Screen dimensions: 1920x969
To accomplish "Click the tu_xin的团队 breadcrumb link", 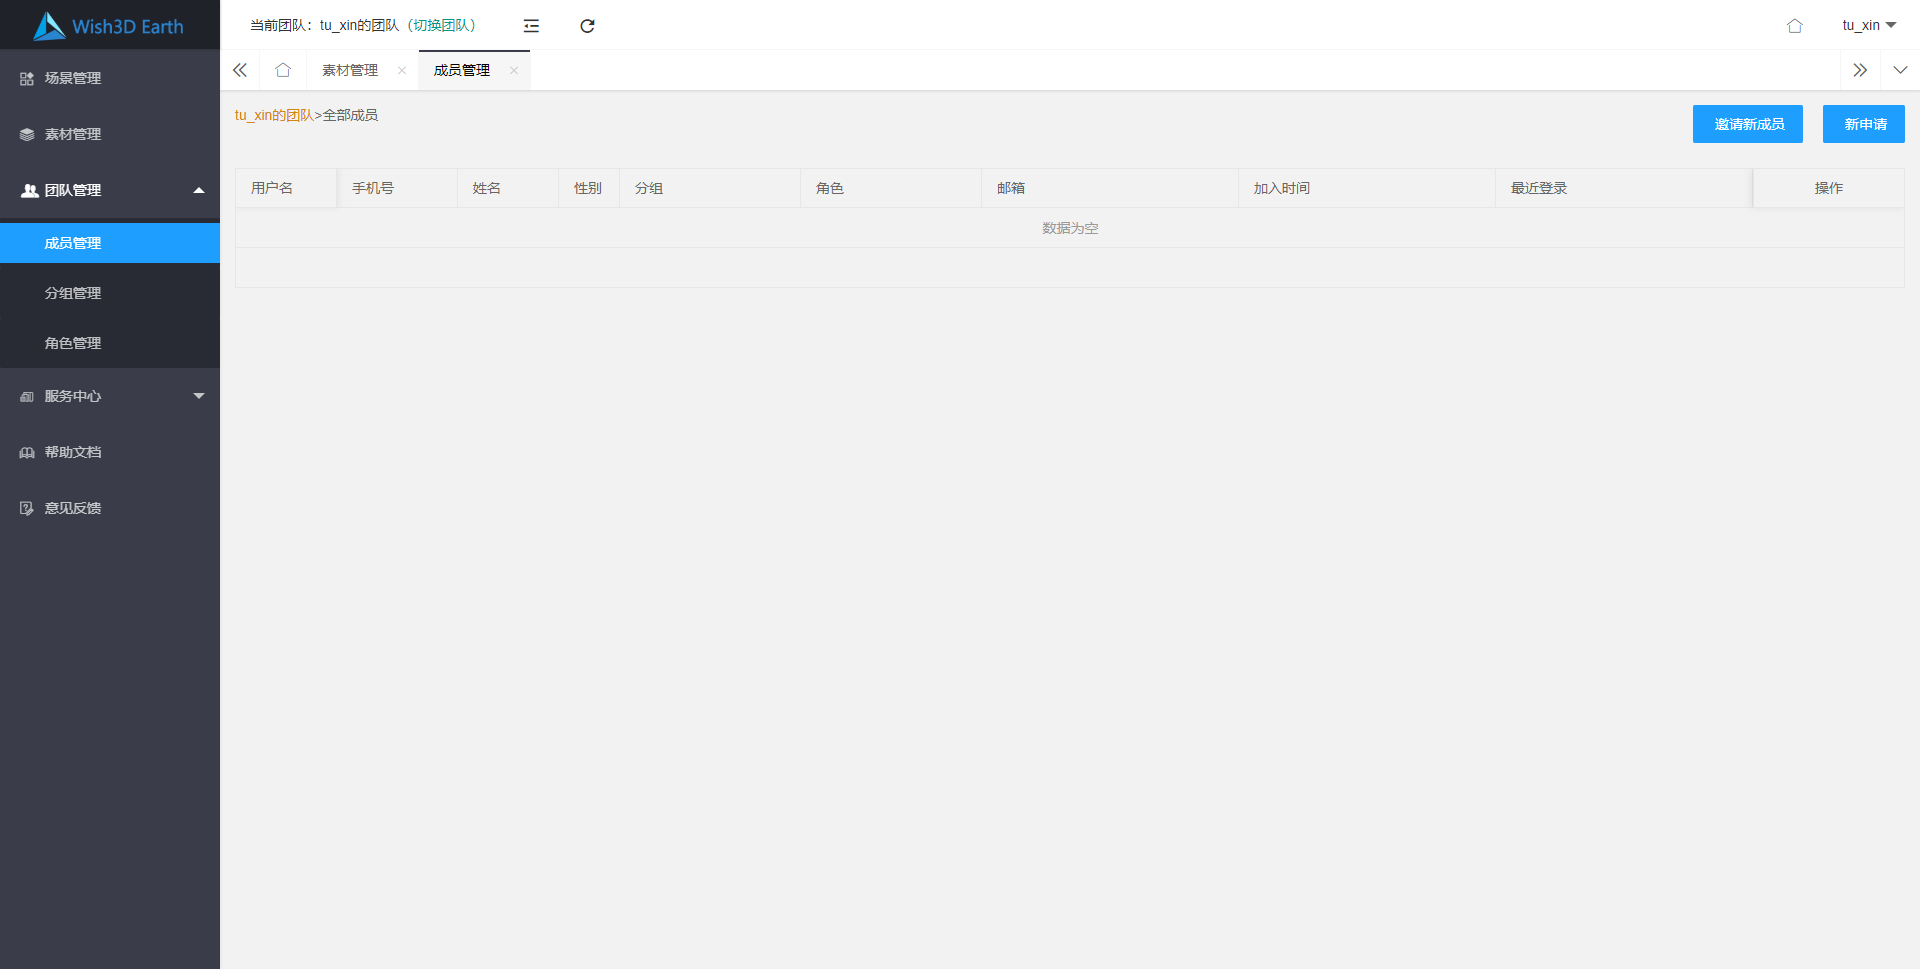I will click(274, 115).
